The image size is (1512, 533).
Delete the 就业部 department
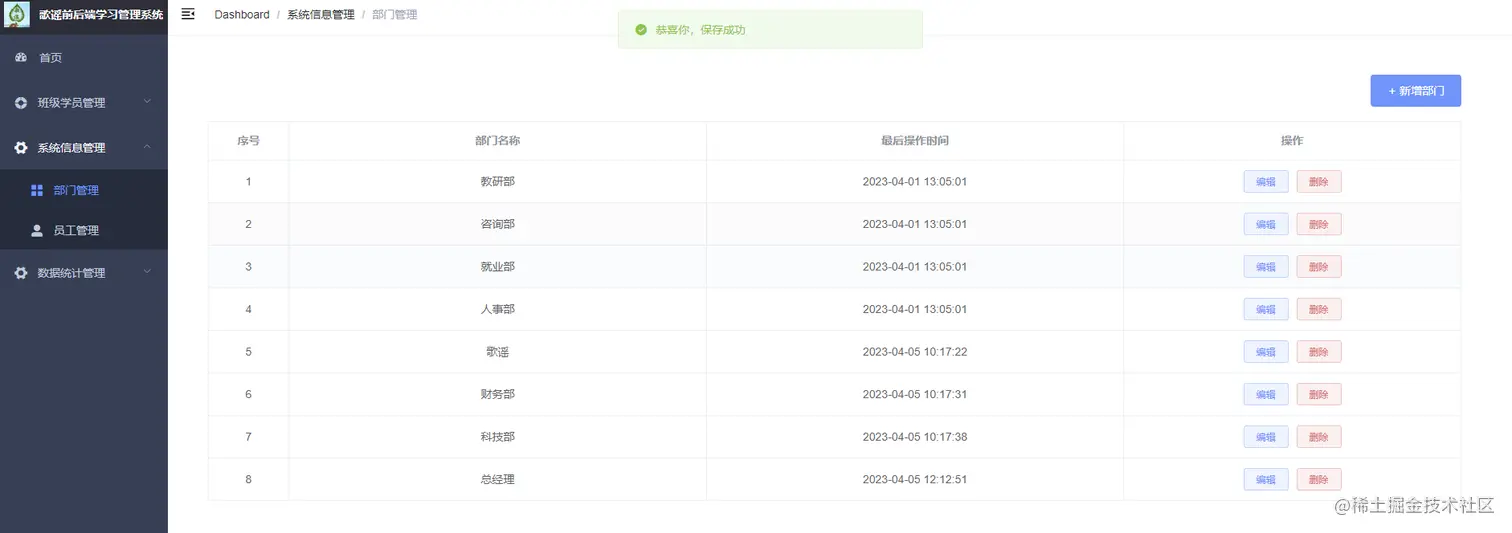tap(1319, 267)
